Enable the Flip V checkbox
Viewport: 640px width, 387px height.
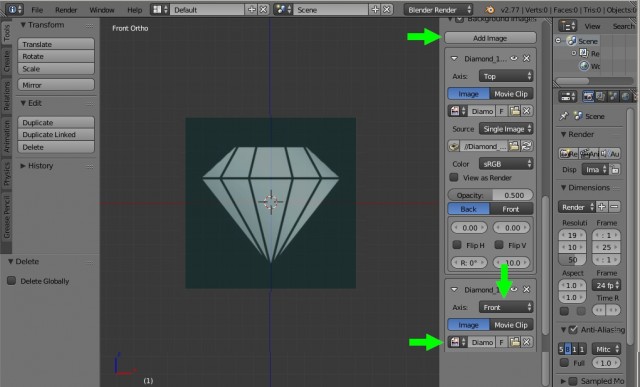(x=499, y=245)
